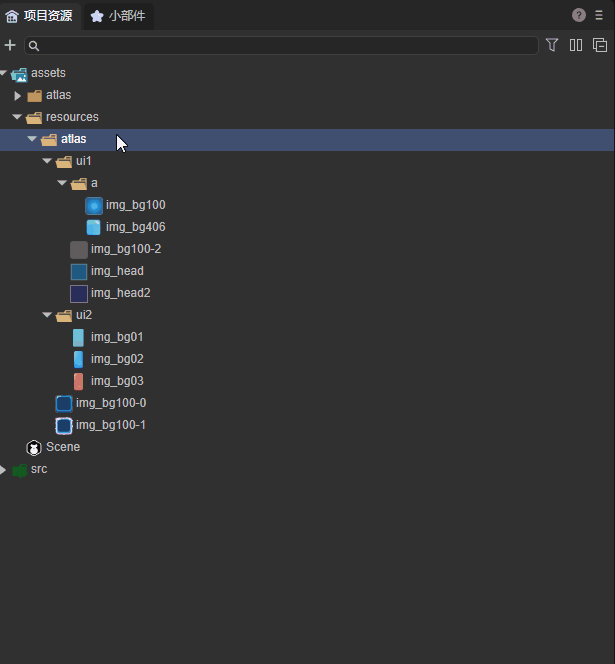This screenshot has height=664, width=615.
Task: Collapse the ui2 folder arrow
Action: click(x=47, y=315)
